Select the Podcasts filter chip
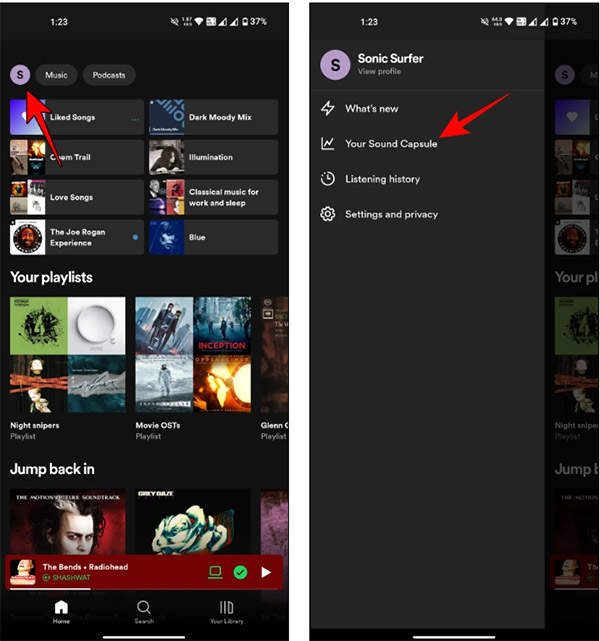The width and height of the screenshot is (600, 641). pos(109,75)
